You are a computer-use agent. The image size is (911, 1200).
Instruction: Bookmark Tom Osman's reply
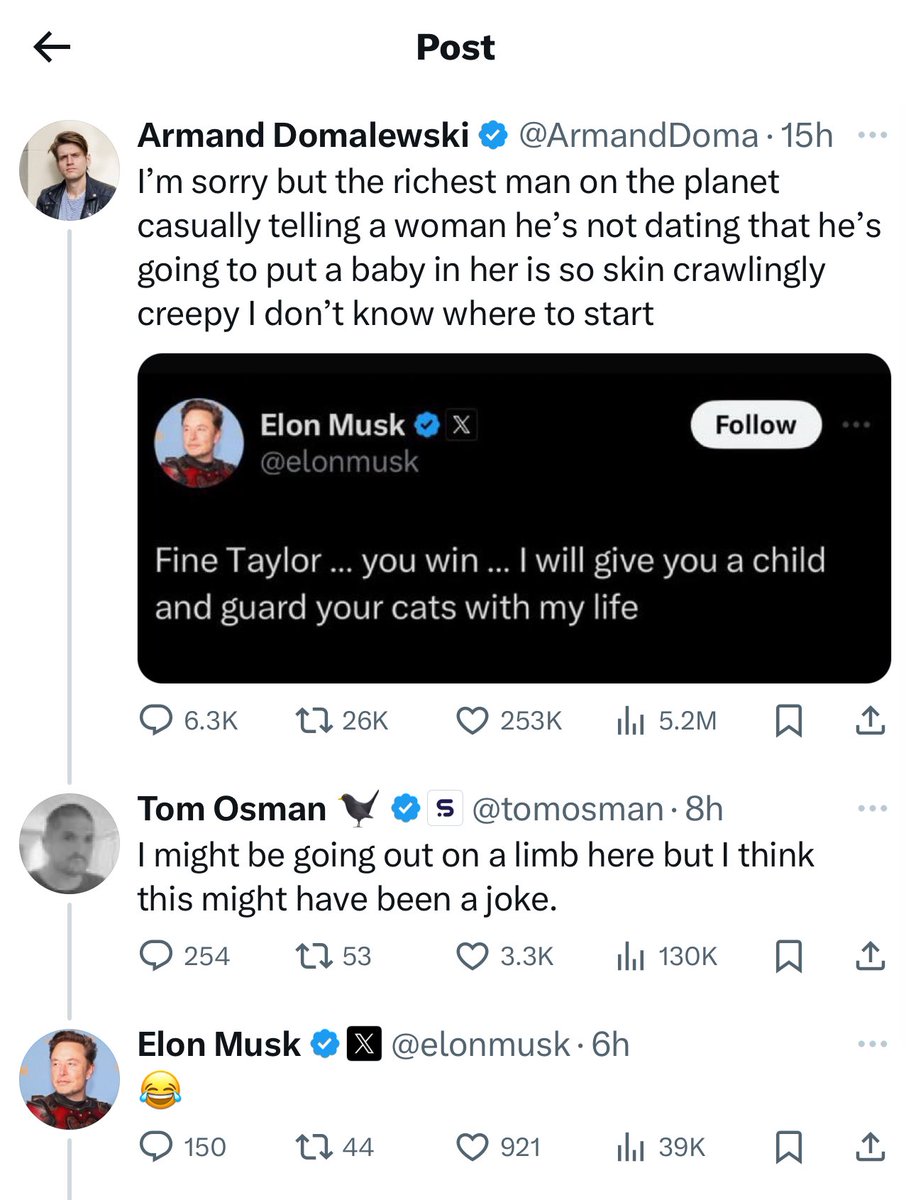790,956
